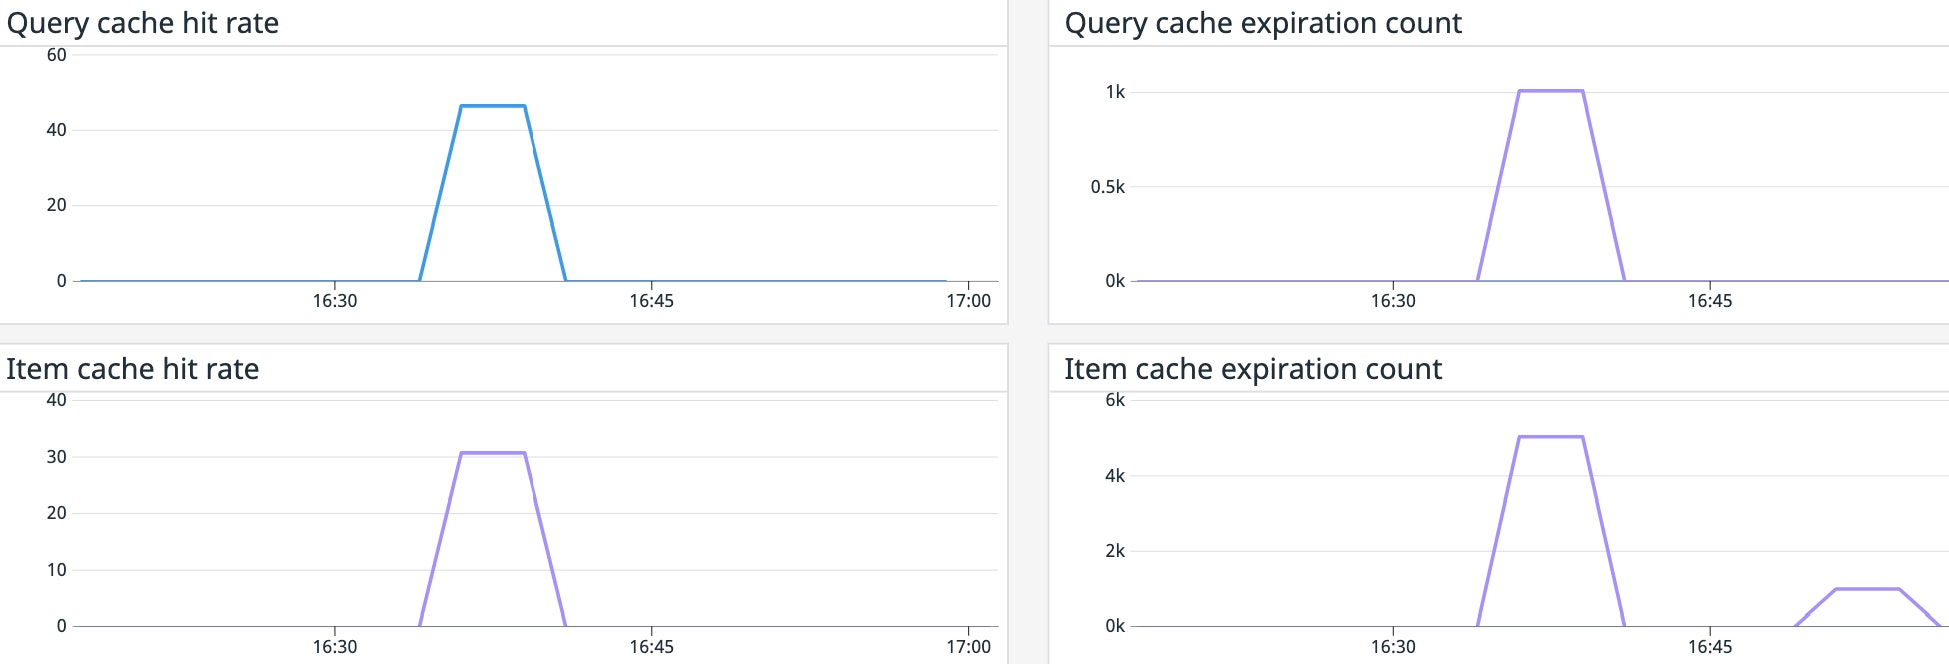Select 16:45 tick on Query cache expiration count axis
The image size is (1949, 664).
(x=1710, y=300)
